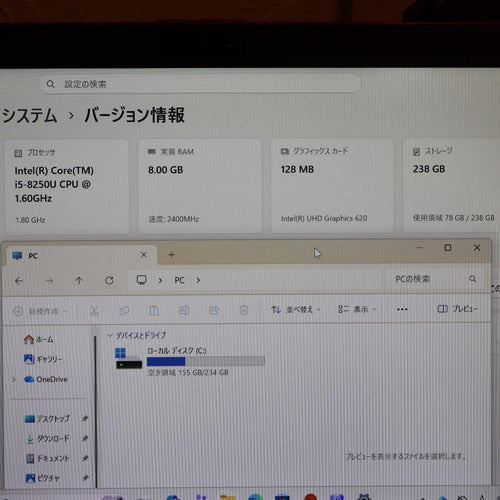Go forward in File Explorer

(49, 281)
